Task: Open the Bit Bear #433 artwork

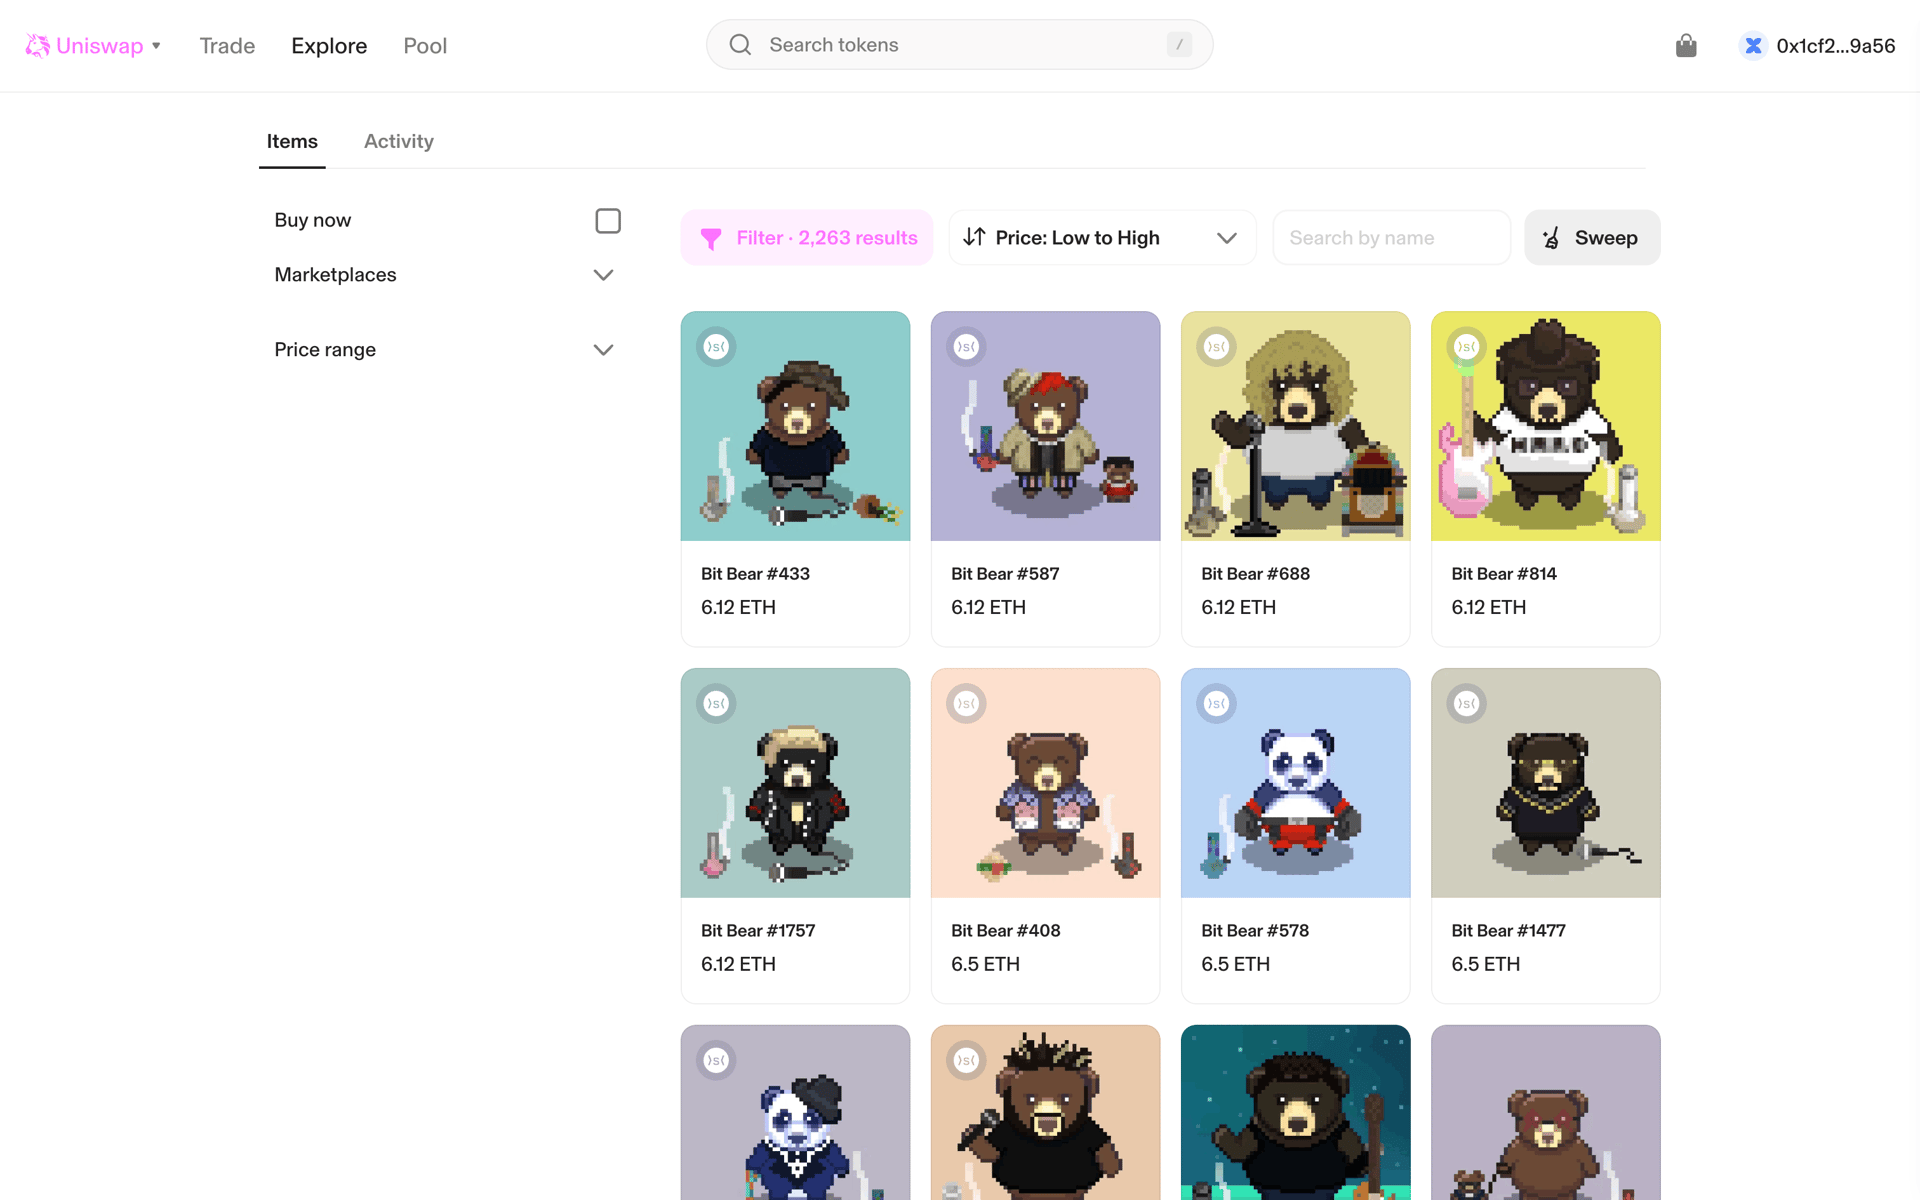Action: 796,426
